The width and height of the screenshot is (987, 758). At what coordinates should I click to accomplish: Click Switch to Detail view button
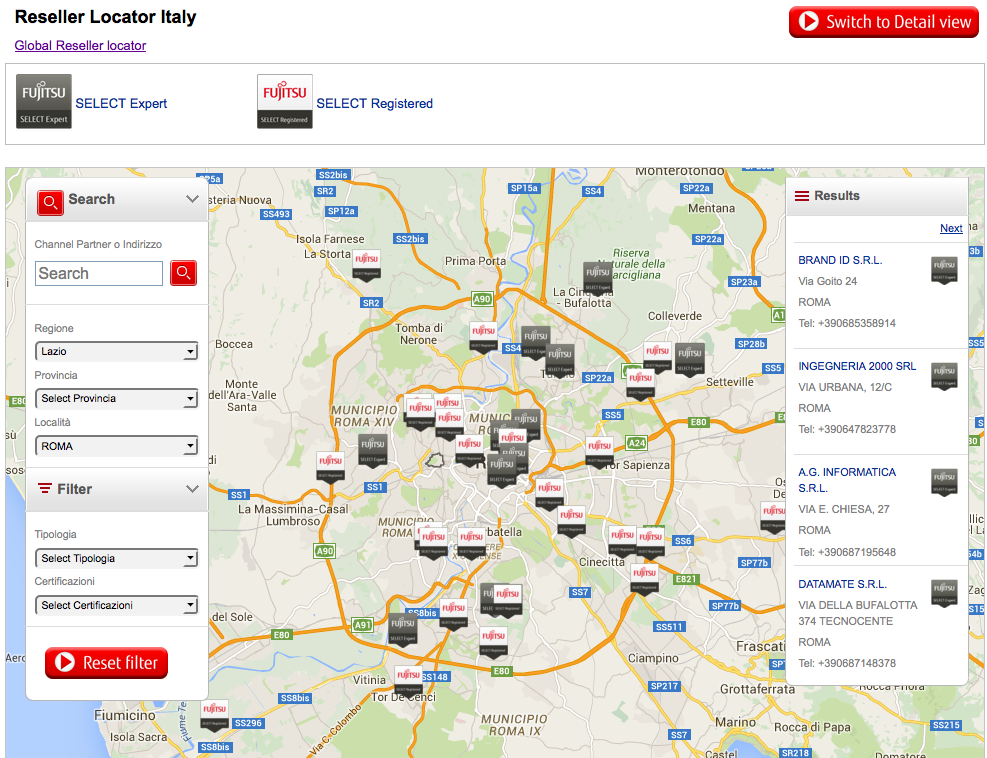click(x=883, y=22)
